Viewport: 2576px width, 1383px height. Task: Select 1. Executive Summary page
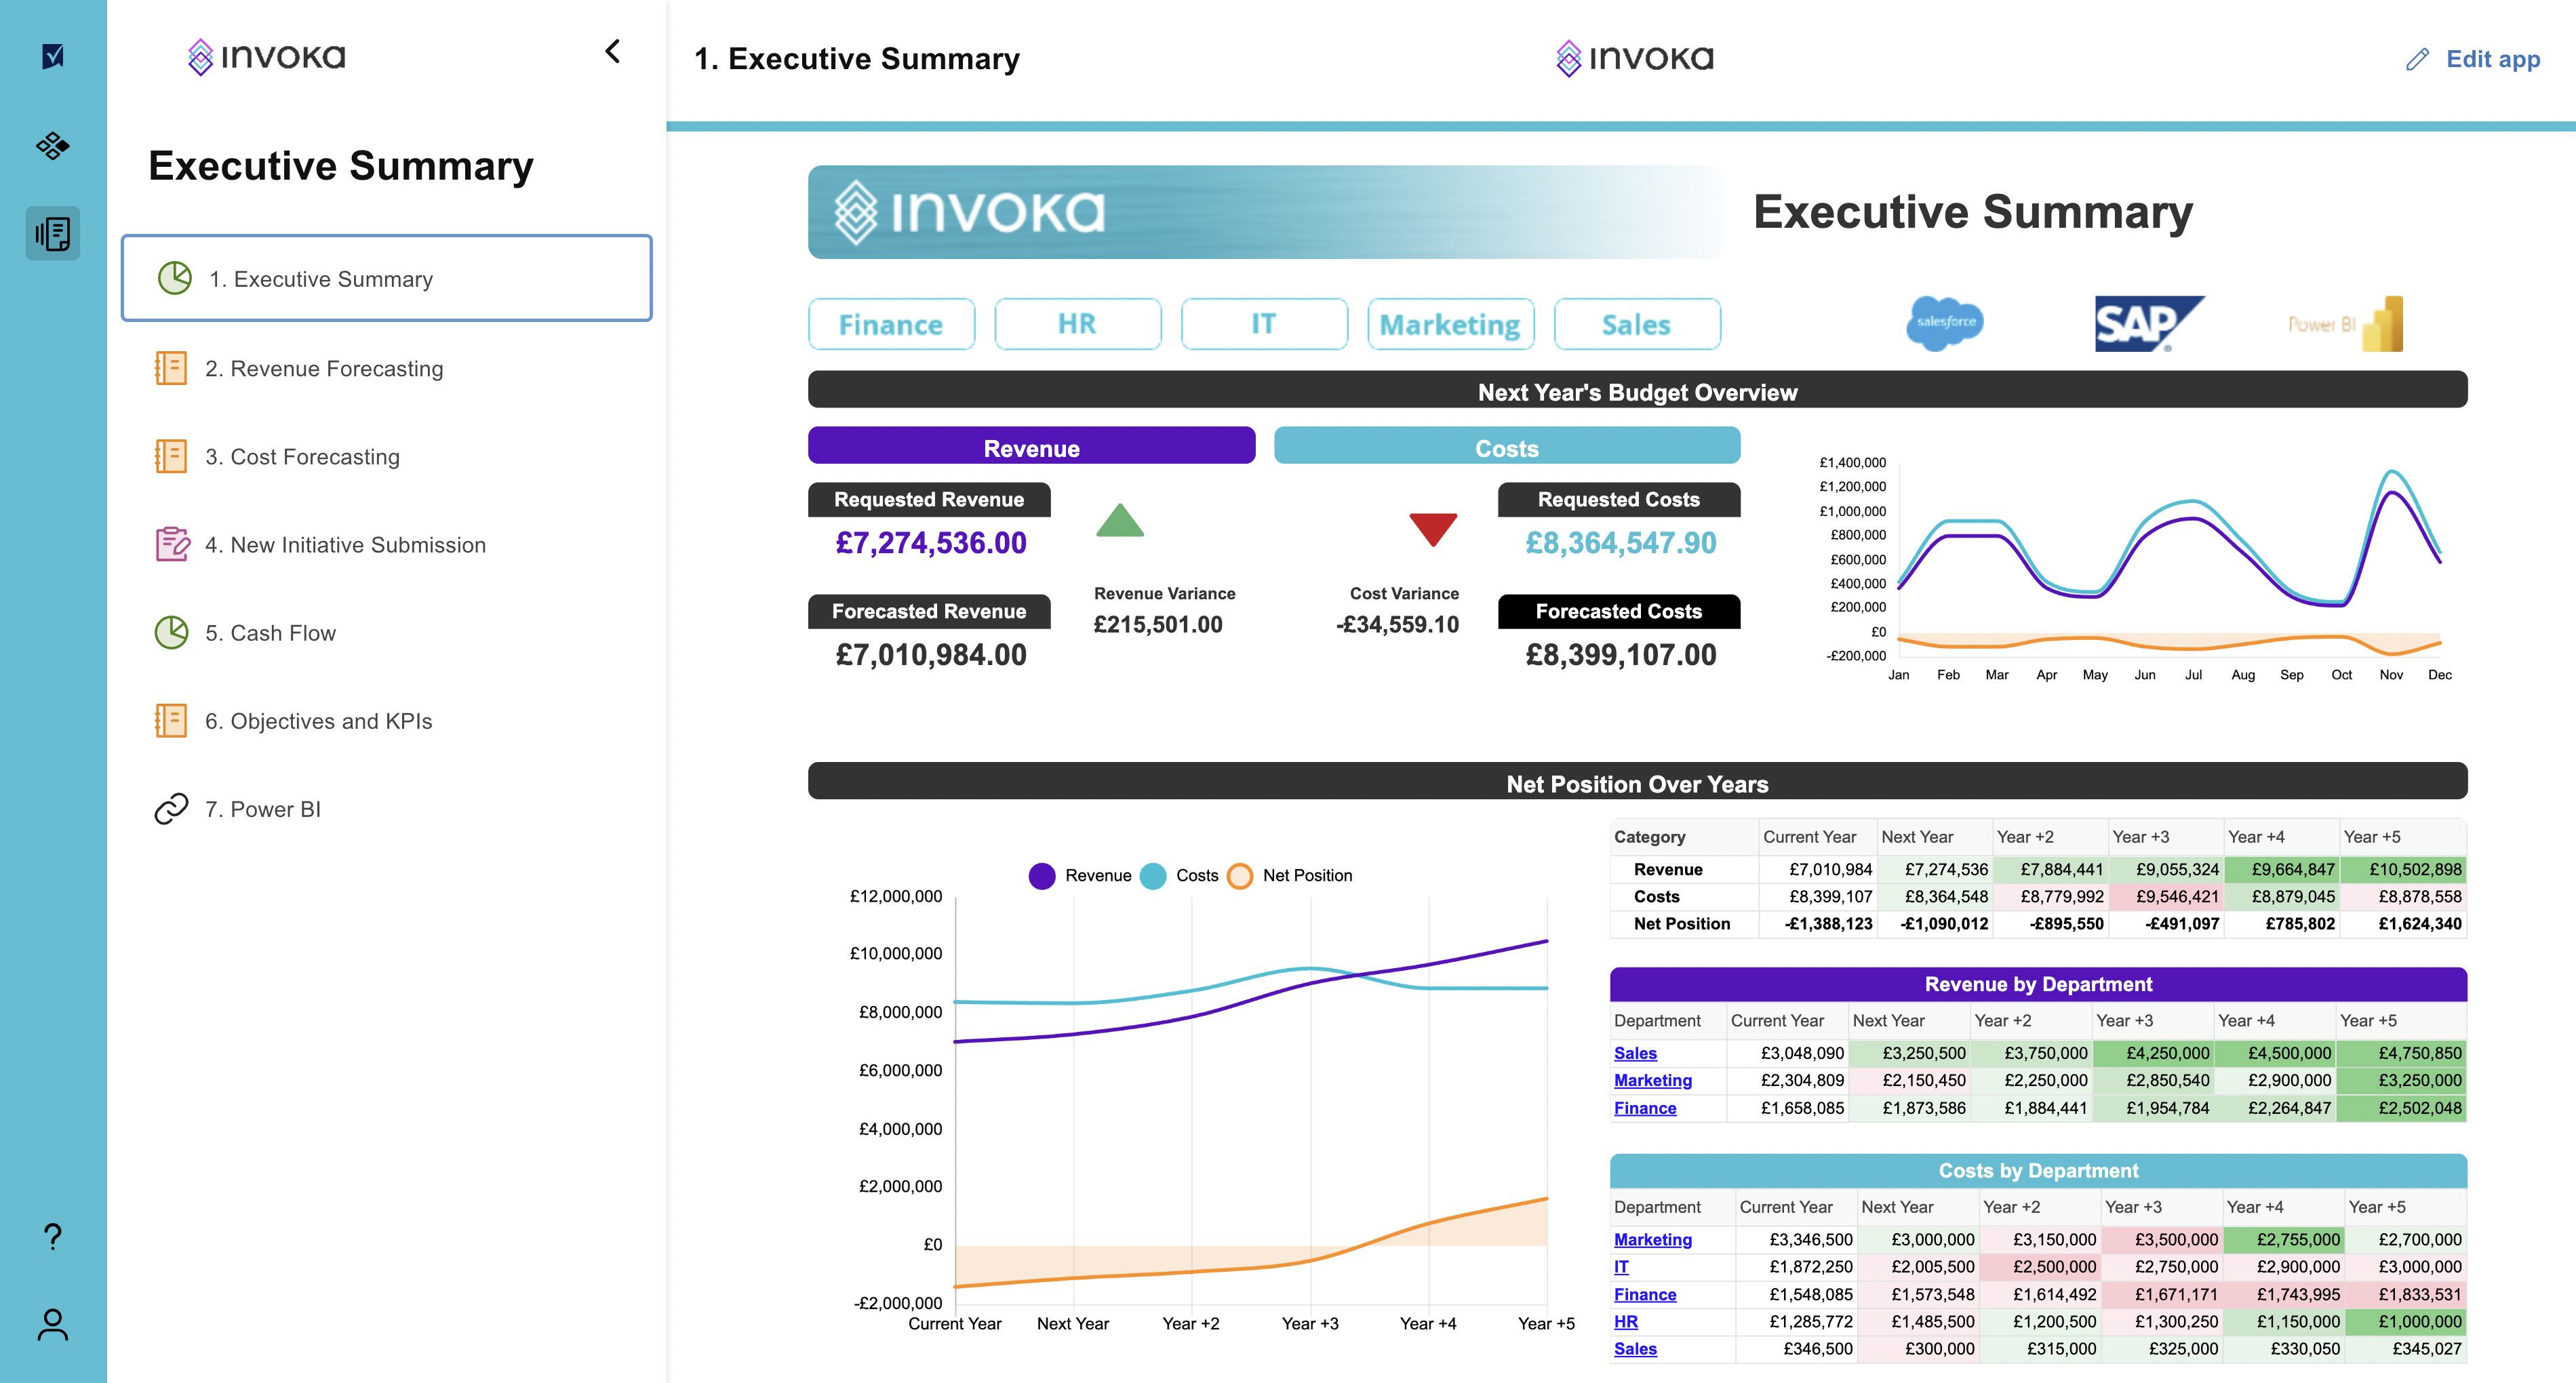386,278
